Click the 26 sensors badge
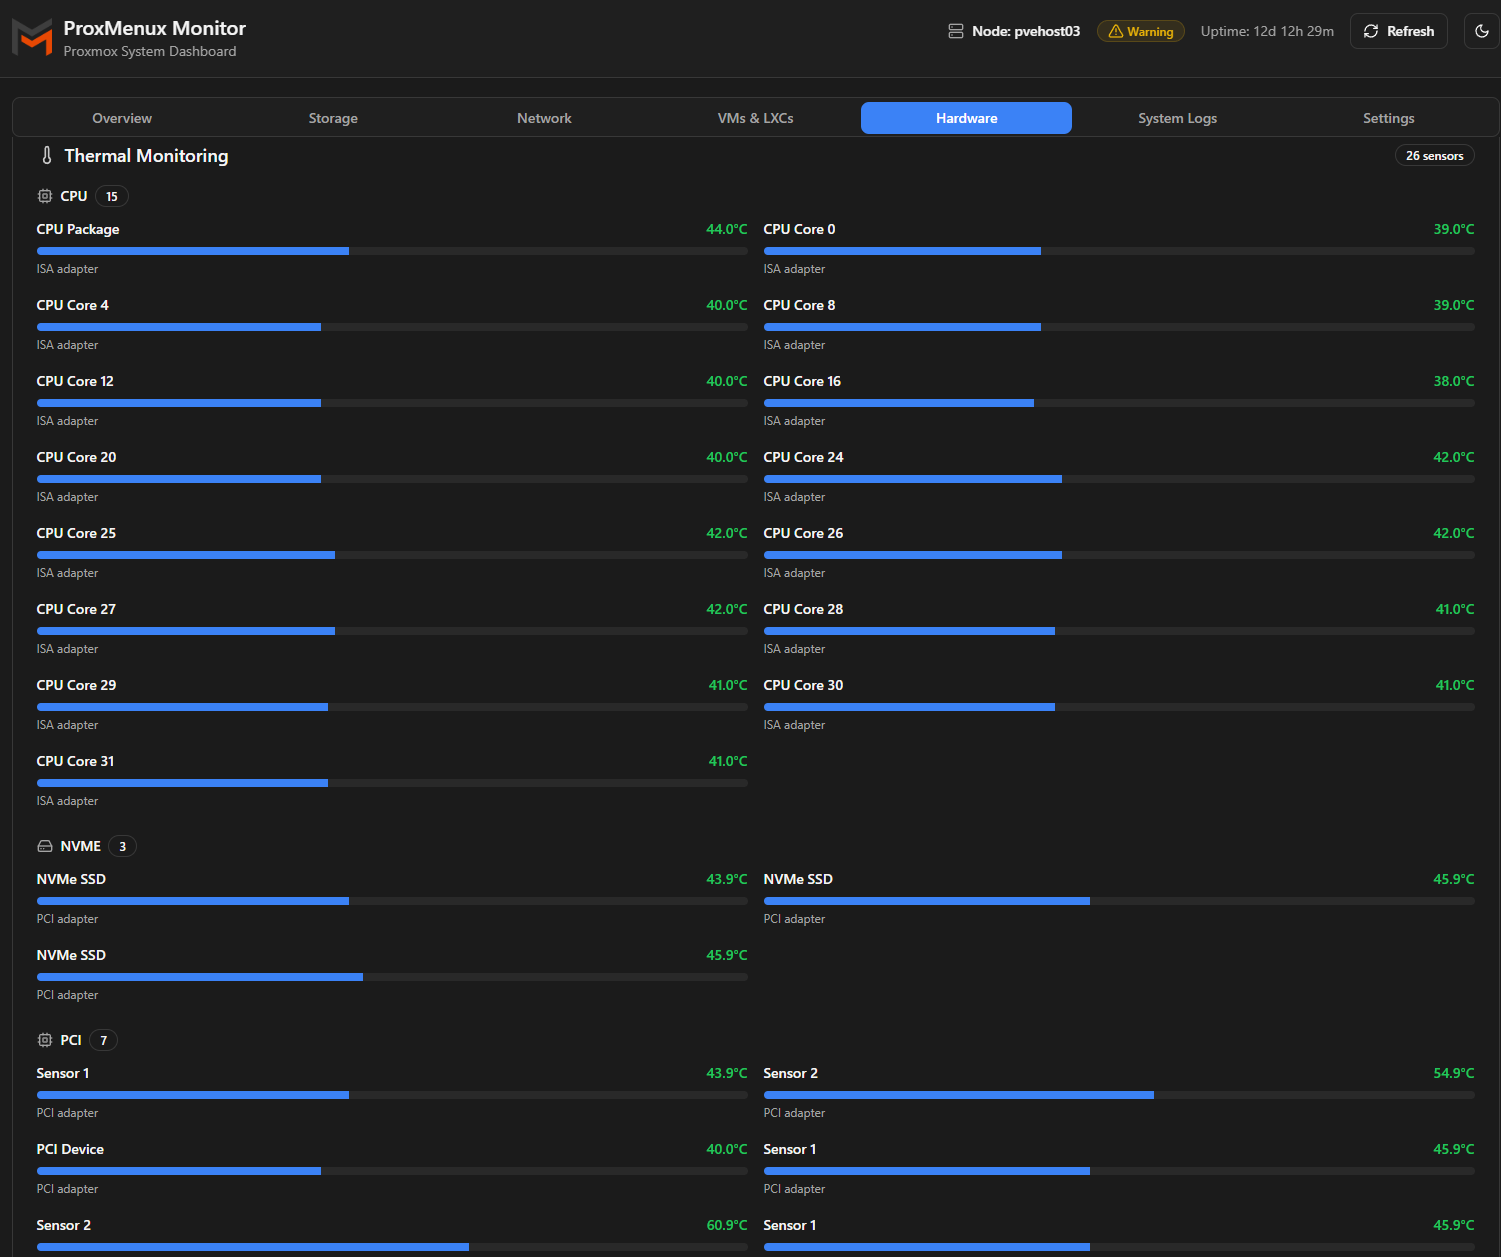The height and width of the screenshot is (1257, 1501). coord(1434,156)
